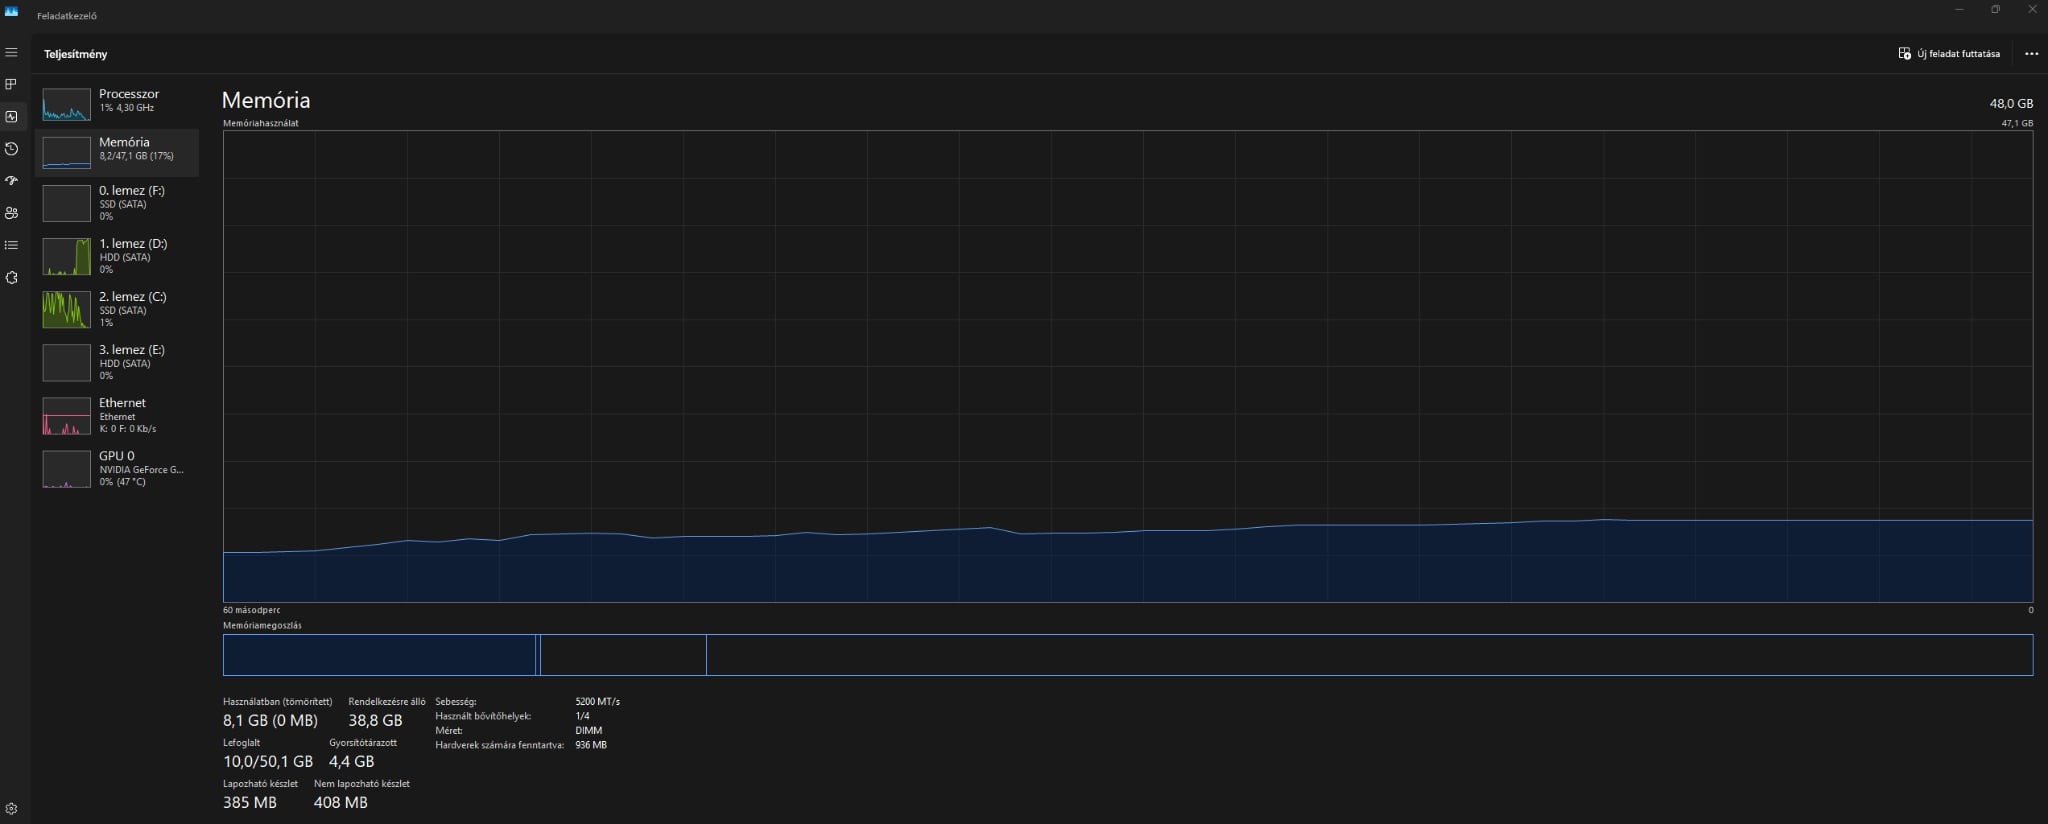Click the DIMM form factor value

(589, 731)
